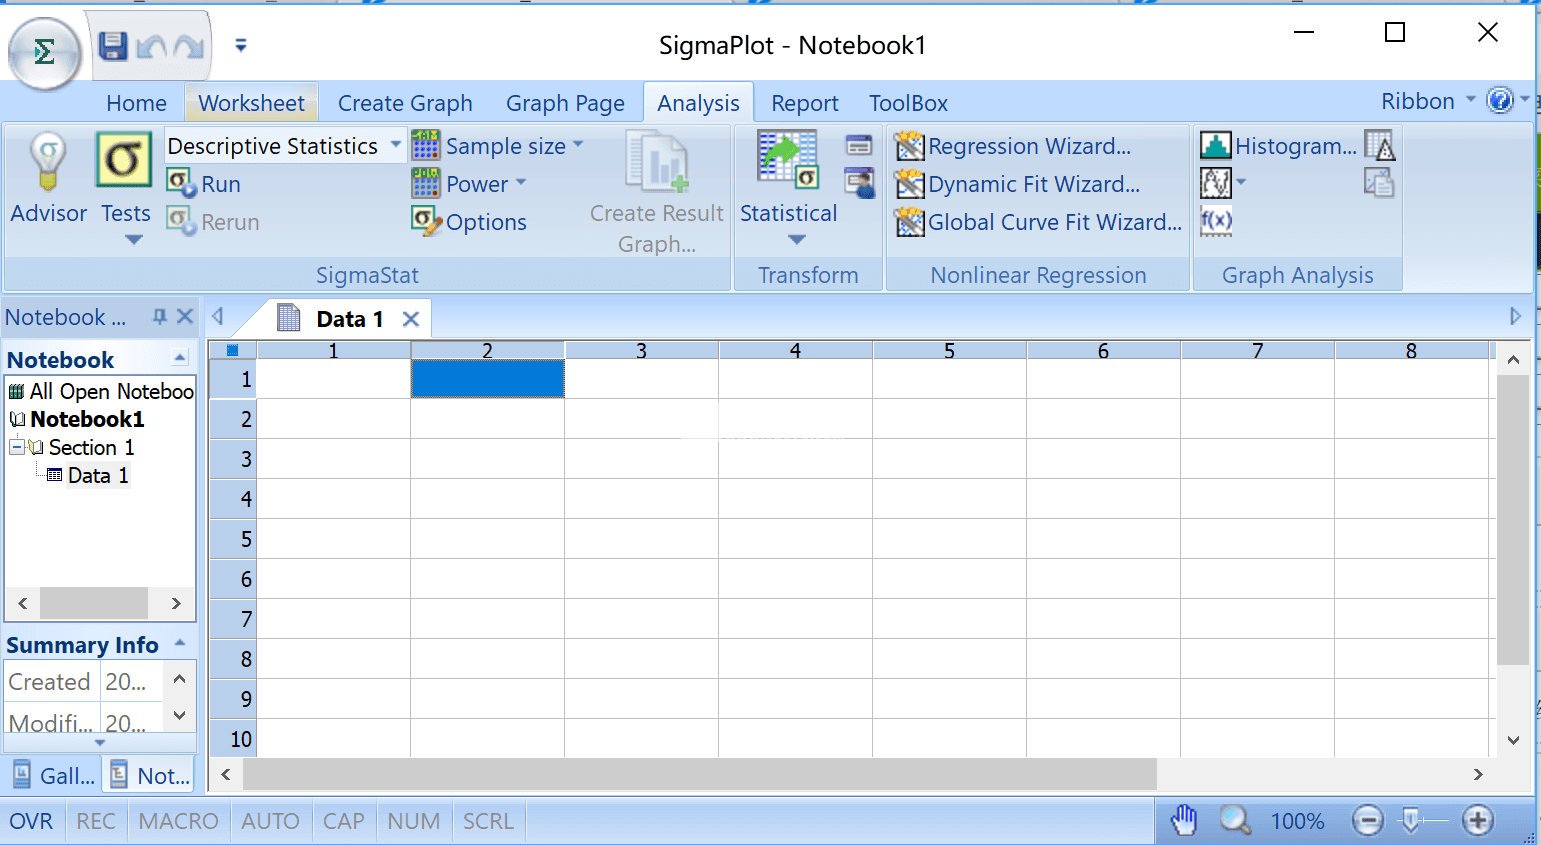Open the Notebook panel tab at bottom
Screen dimensions: 1541x845
point(149,775)
